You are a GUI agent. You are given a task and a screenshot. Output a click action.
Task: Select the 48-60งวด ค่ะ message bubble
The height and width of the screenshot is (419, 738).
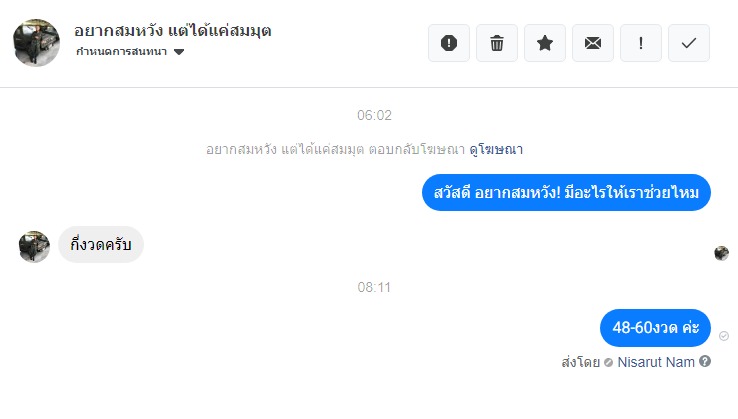655,327
